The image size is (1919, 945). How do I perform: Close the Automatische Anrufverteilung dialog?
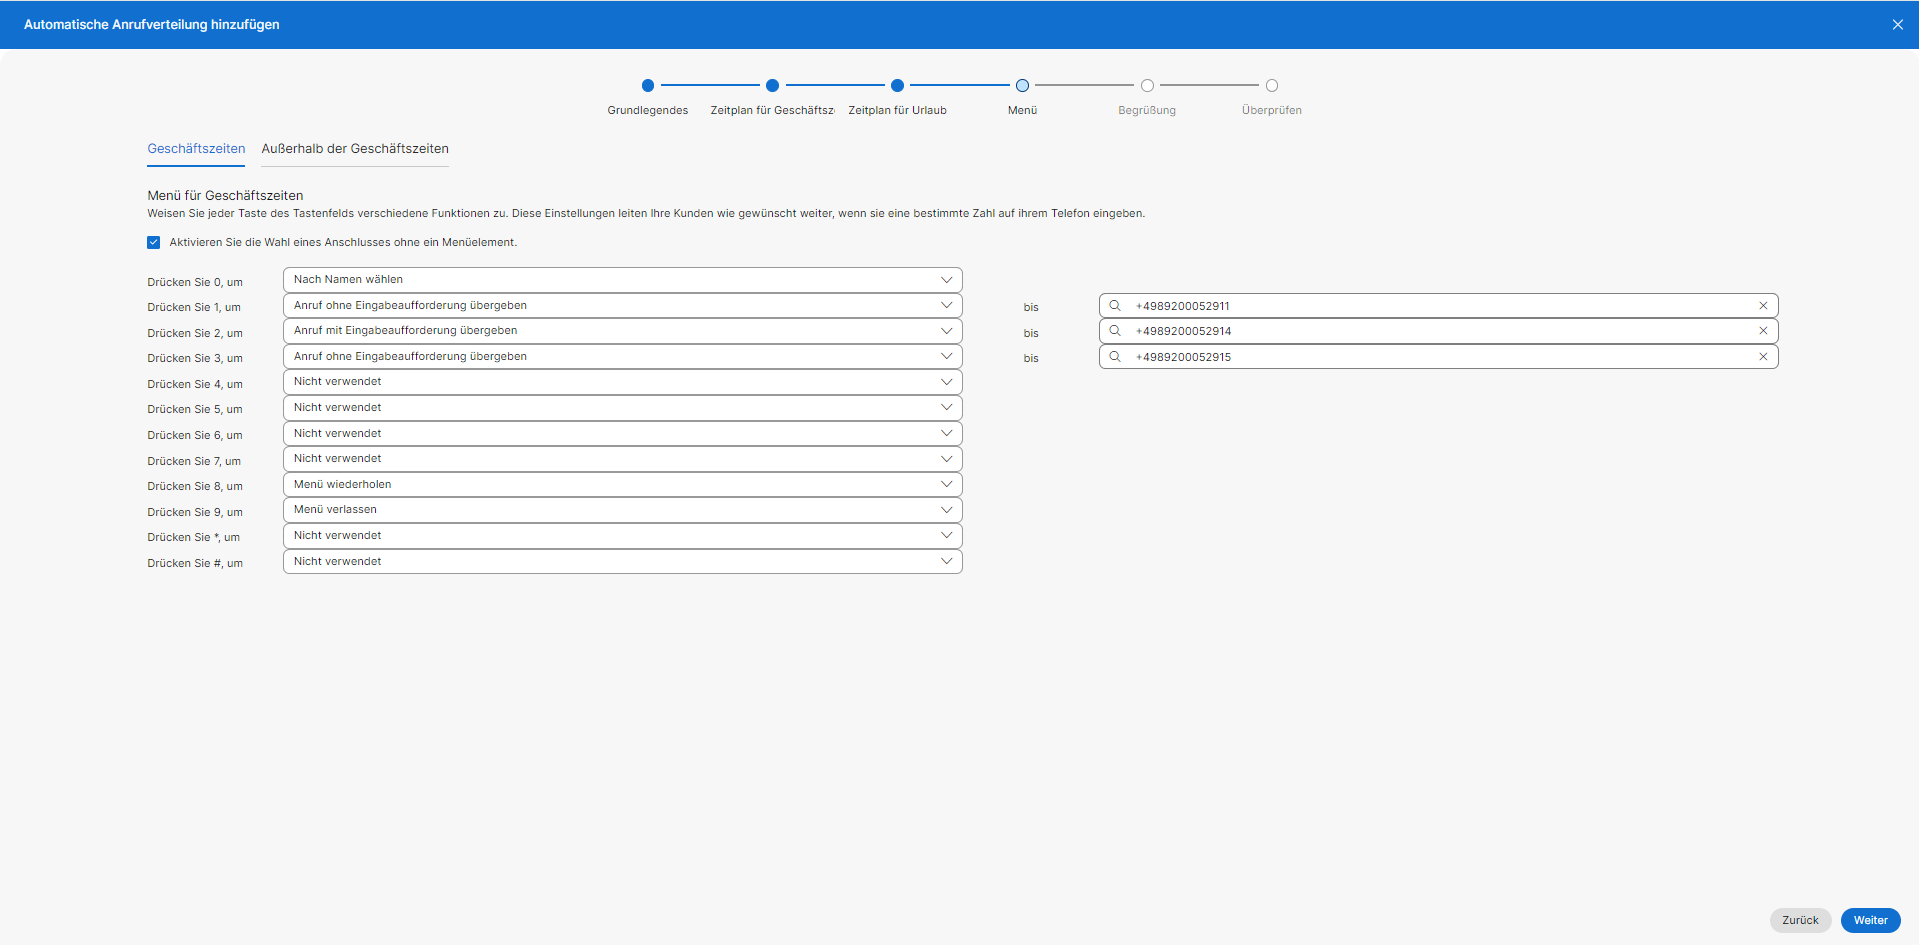[1897, 25]
